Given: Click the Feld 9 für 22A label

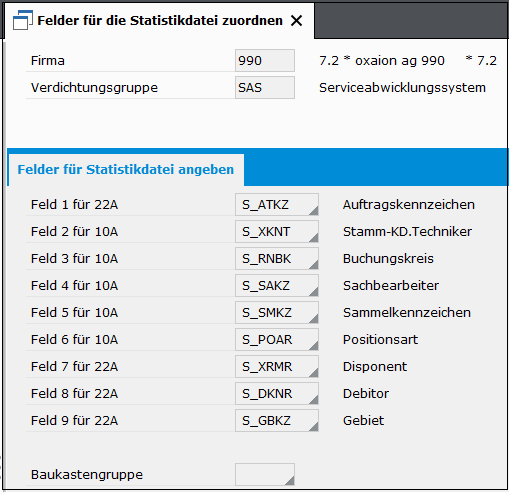Looking at the screenshot, I should coord(74,421).
